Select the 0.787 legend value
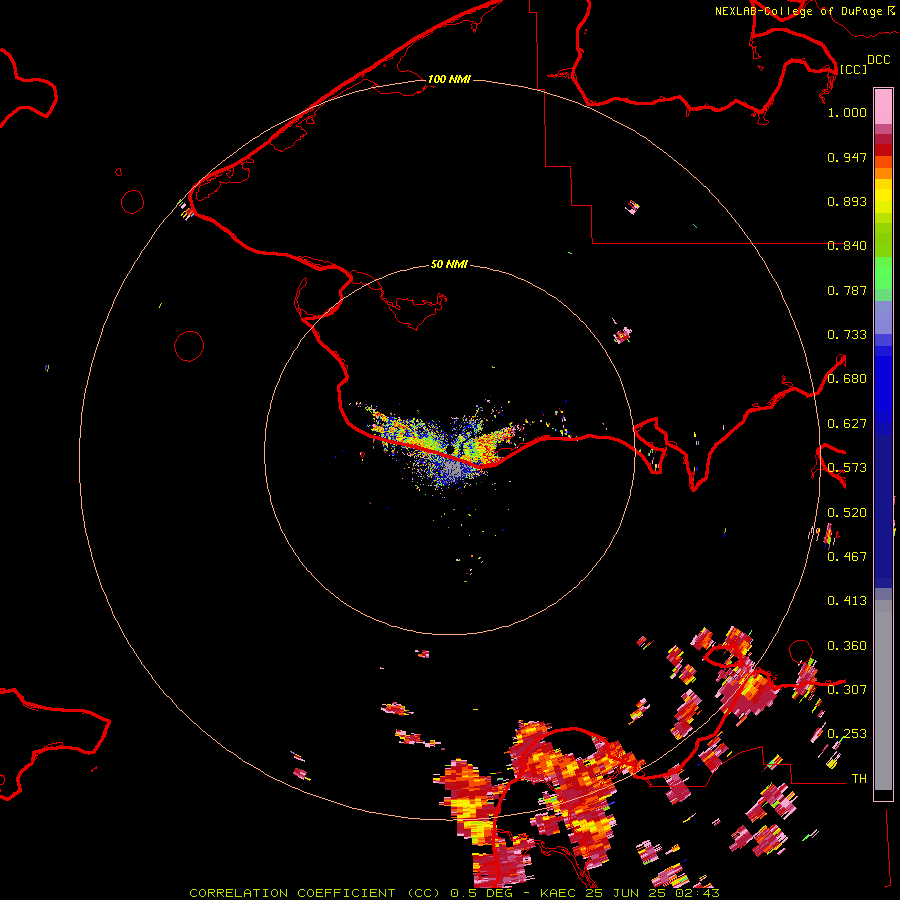This screenshot has height=900, width=900. 847,290
